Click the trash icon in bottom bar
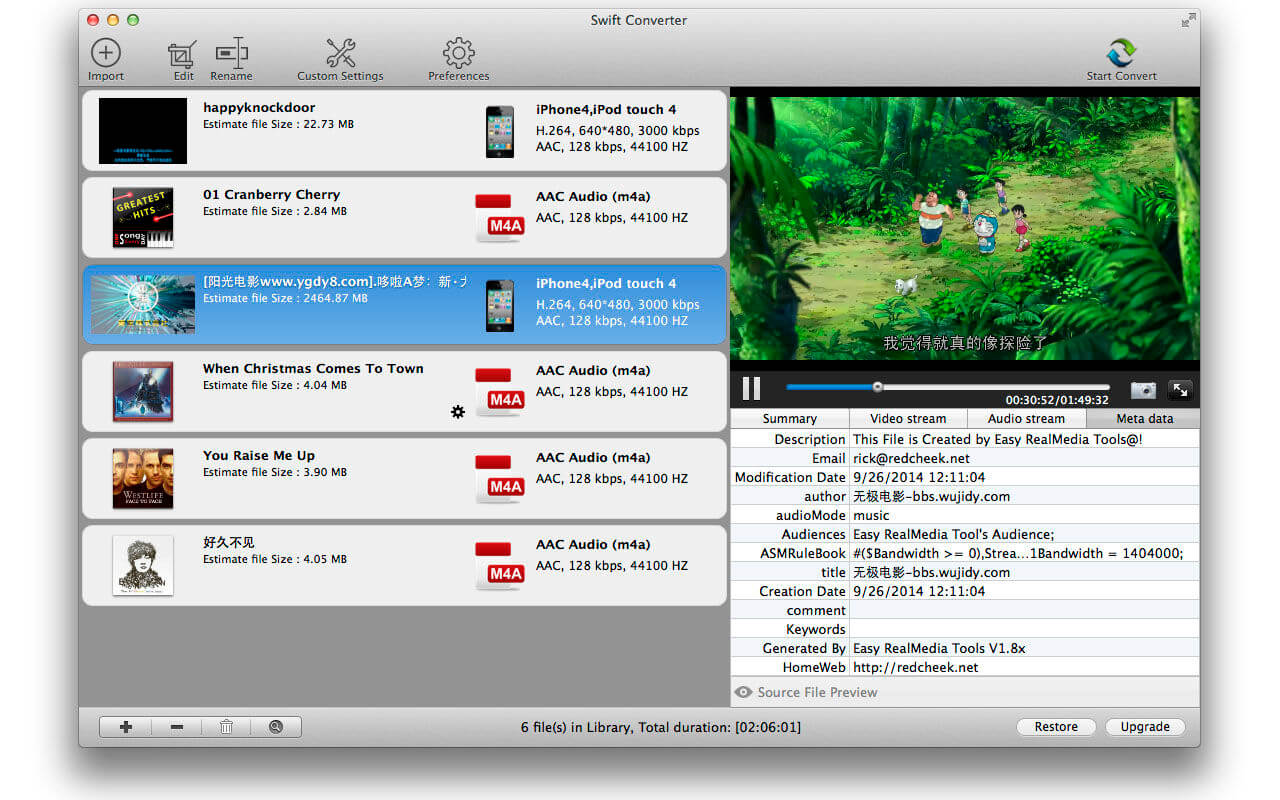 [226, 727]
